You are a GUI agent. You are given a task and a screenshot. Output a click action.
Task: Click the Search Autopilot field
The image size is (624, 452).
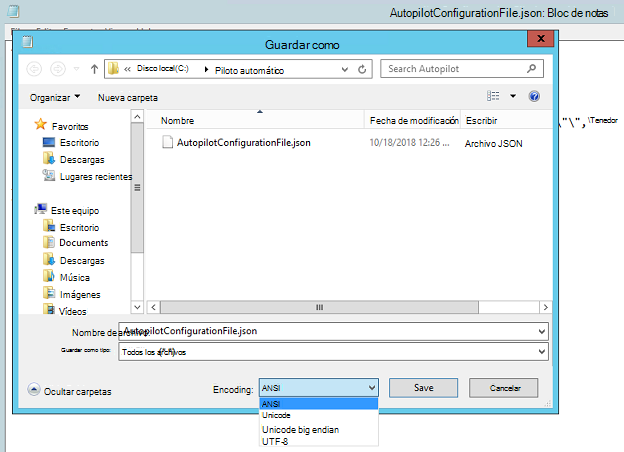[462, 69]
